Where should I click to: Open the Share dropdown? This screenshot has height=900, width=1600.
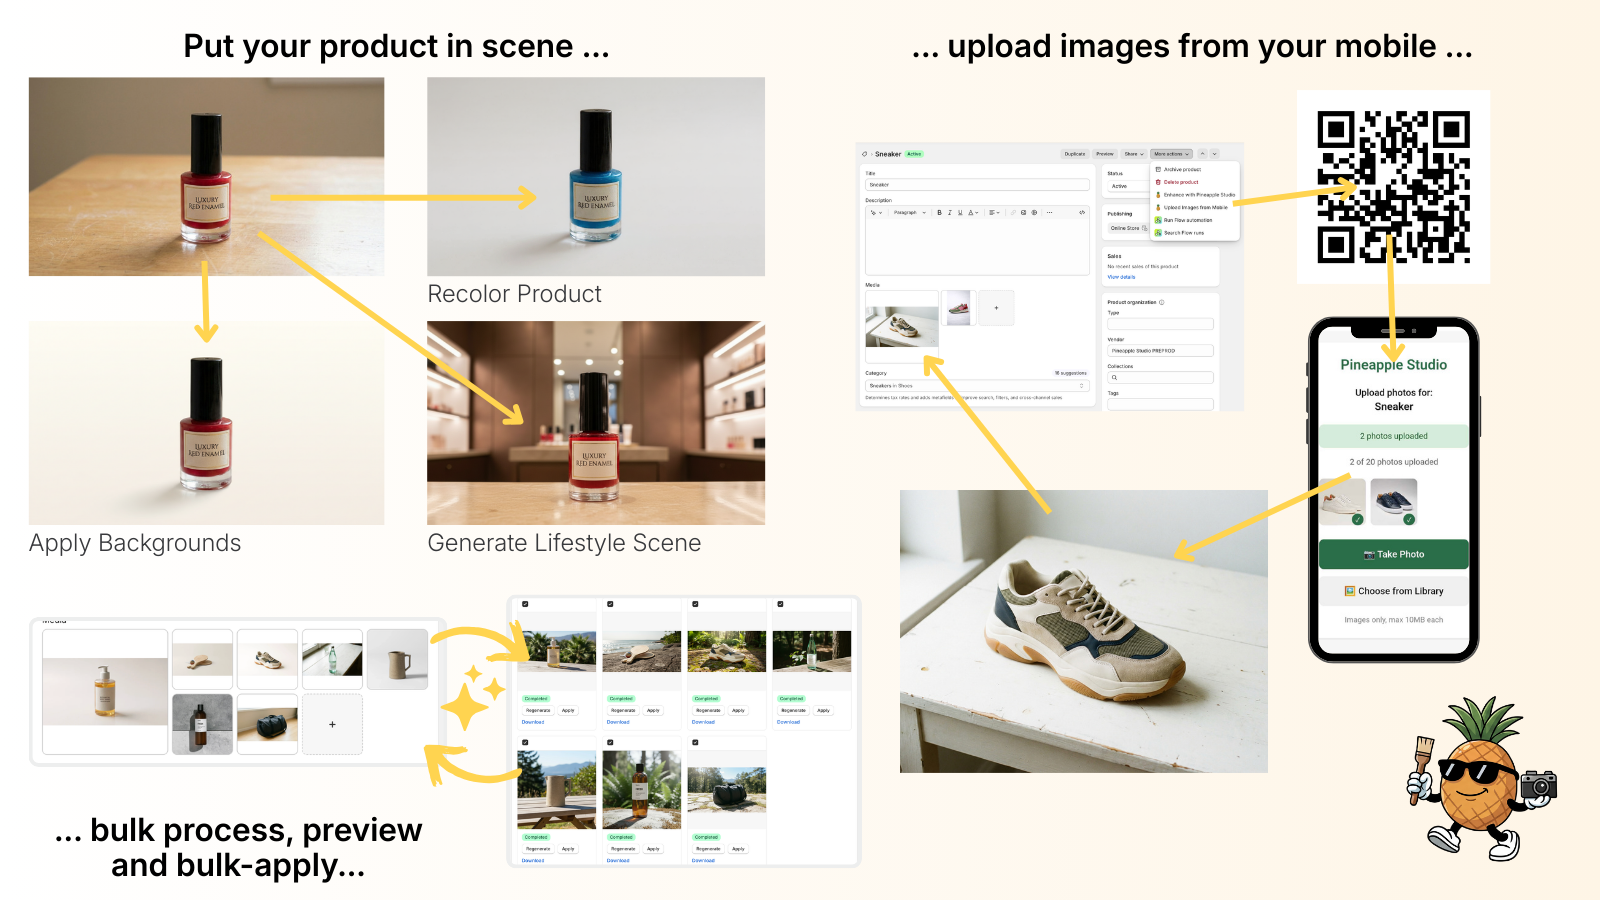1133,154
